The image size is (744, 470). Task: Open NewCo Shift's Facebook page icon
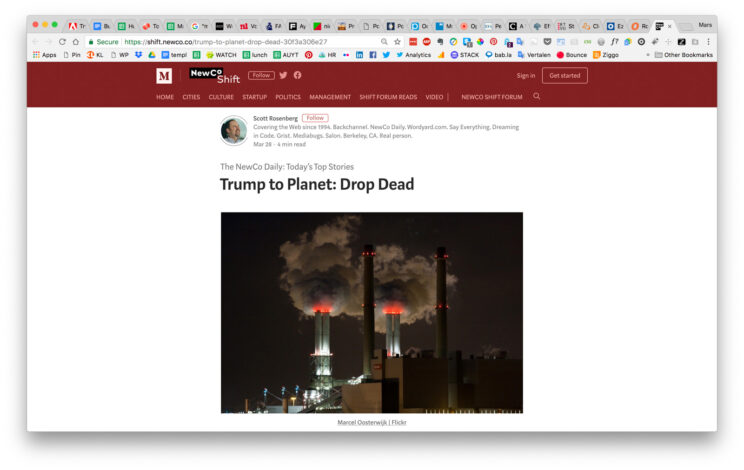click(x=297, y=75)
